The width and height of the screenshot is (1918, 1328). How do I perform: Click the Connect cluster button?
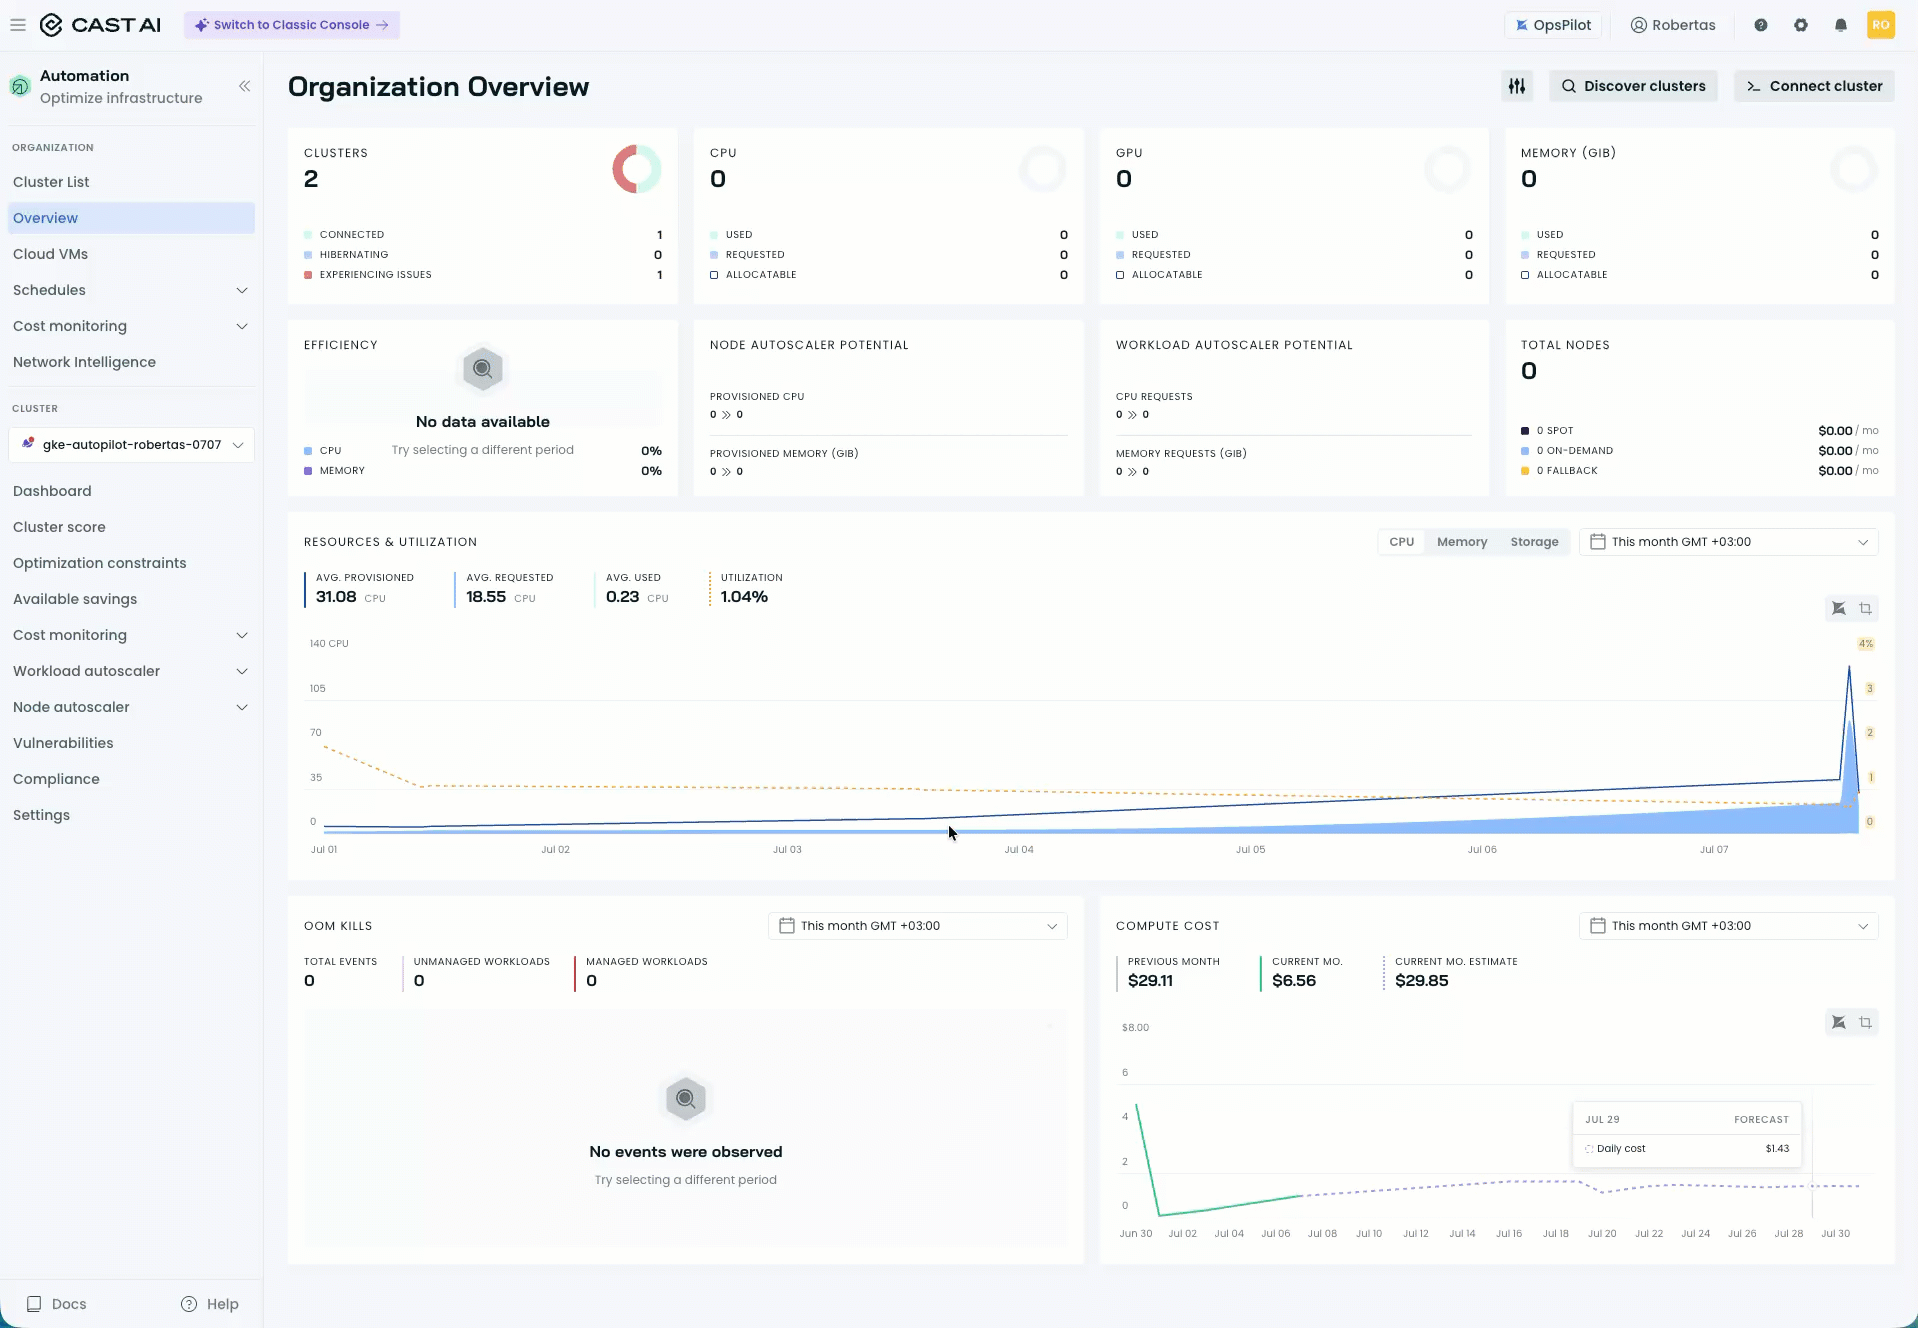coord(1814,86)
